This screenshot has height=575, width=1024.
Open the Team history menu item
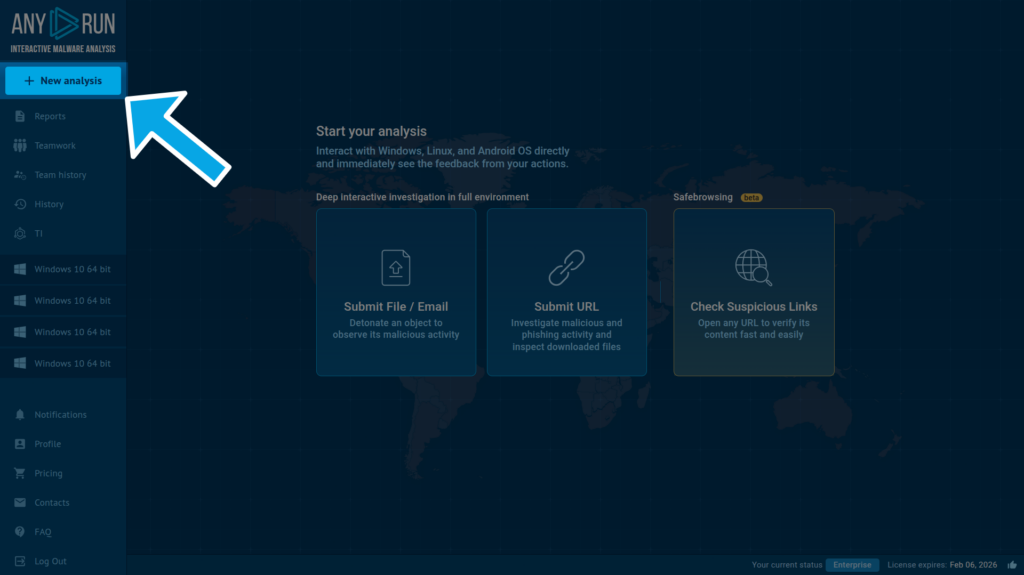coord(60,175)
